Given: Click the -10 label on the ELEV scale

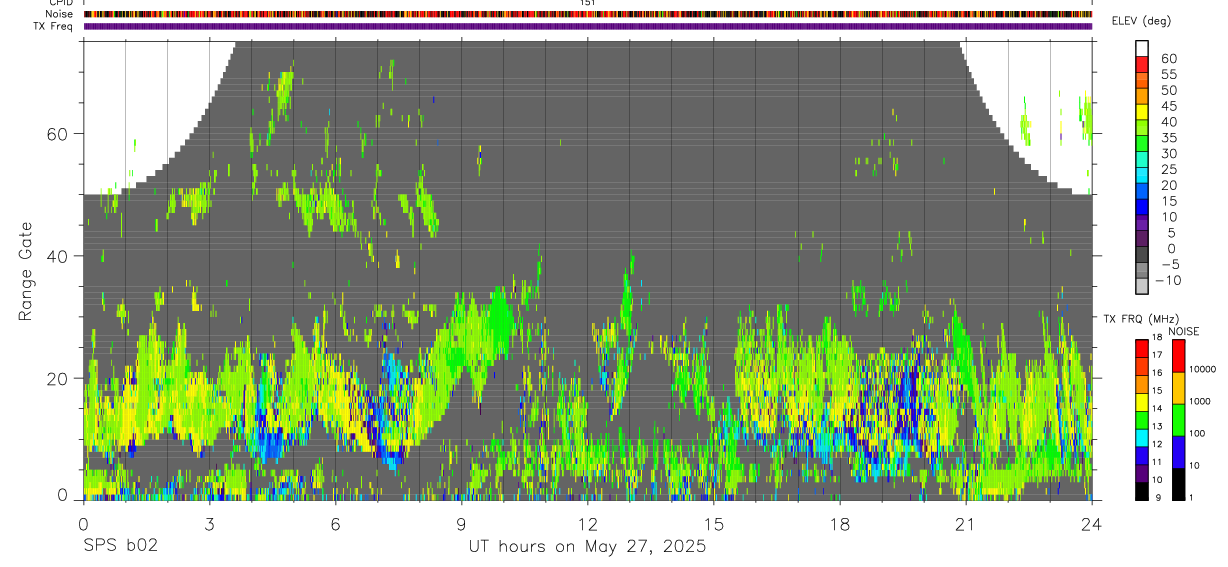Looking at the screenshot, I should (1168, 281).
